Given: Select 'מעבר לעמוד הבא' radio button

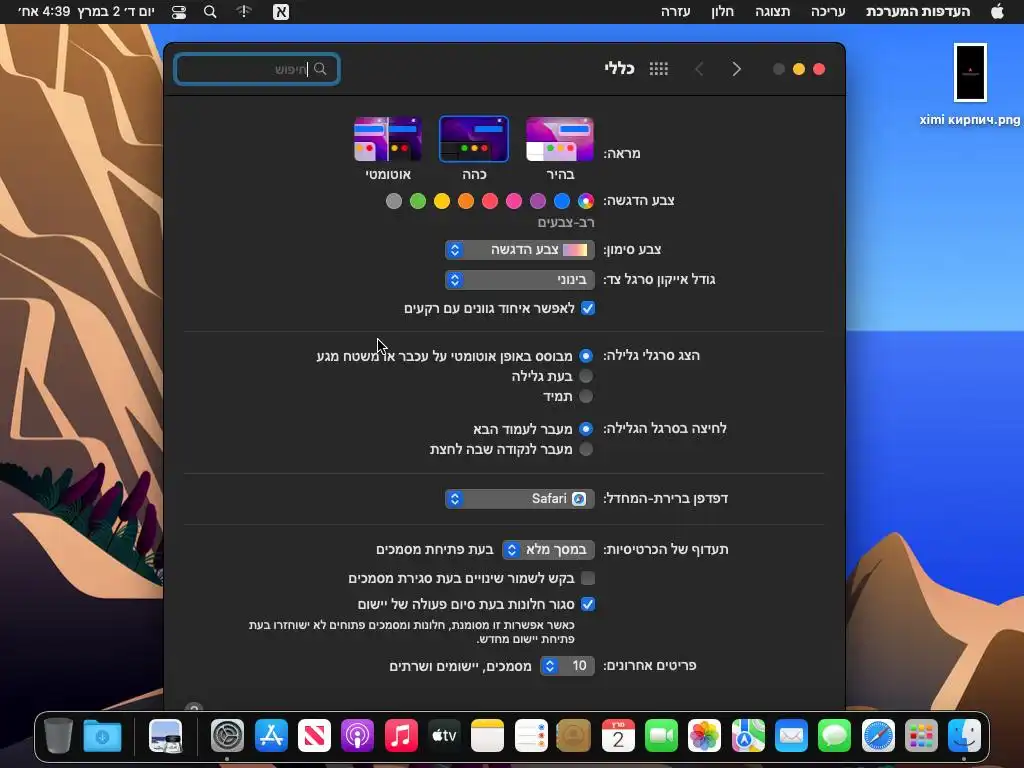Looking at the screenshot, I should pos(586,429).
